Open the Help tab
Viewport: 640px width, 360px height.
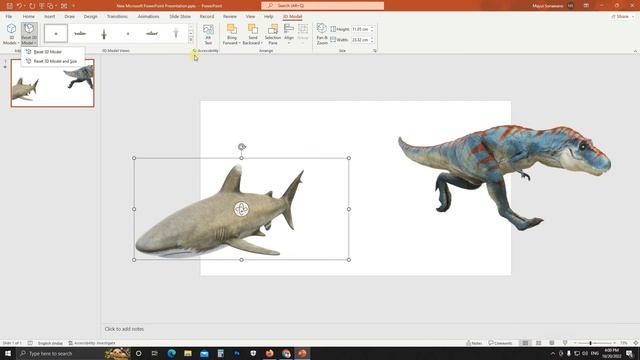(268, 16)
